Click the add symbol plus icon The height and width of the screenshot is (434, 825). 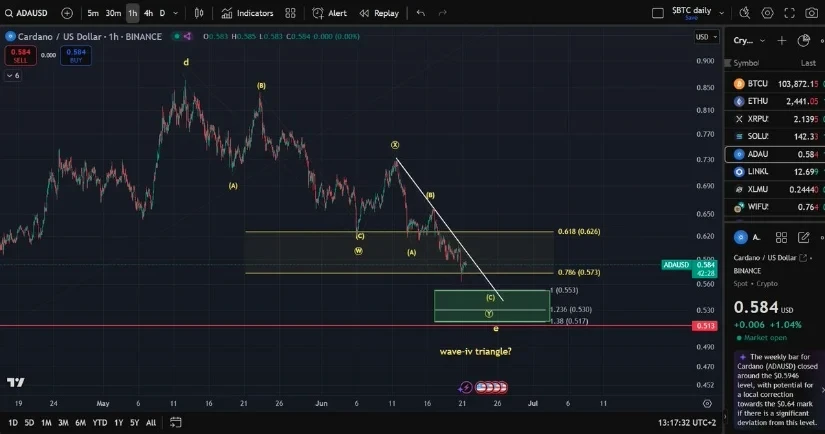(67, 13)
